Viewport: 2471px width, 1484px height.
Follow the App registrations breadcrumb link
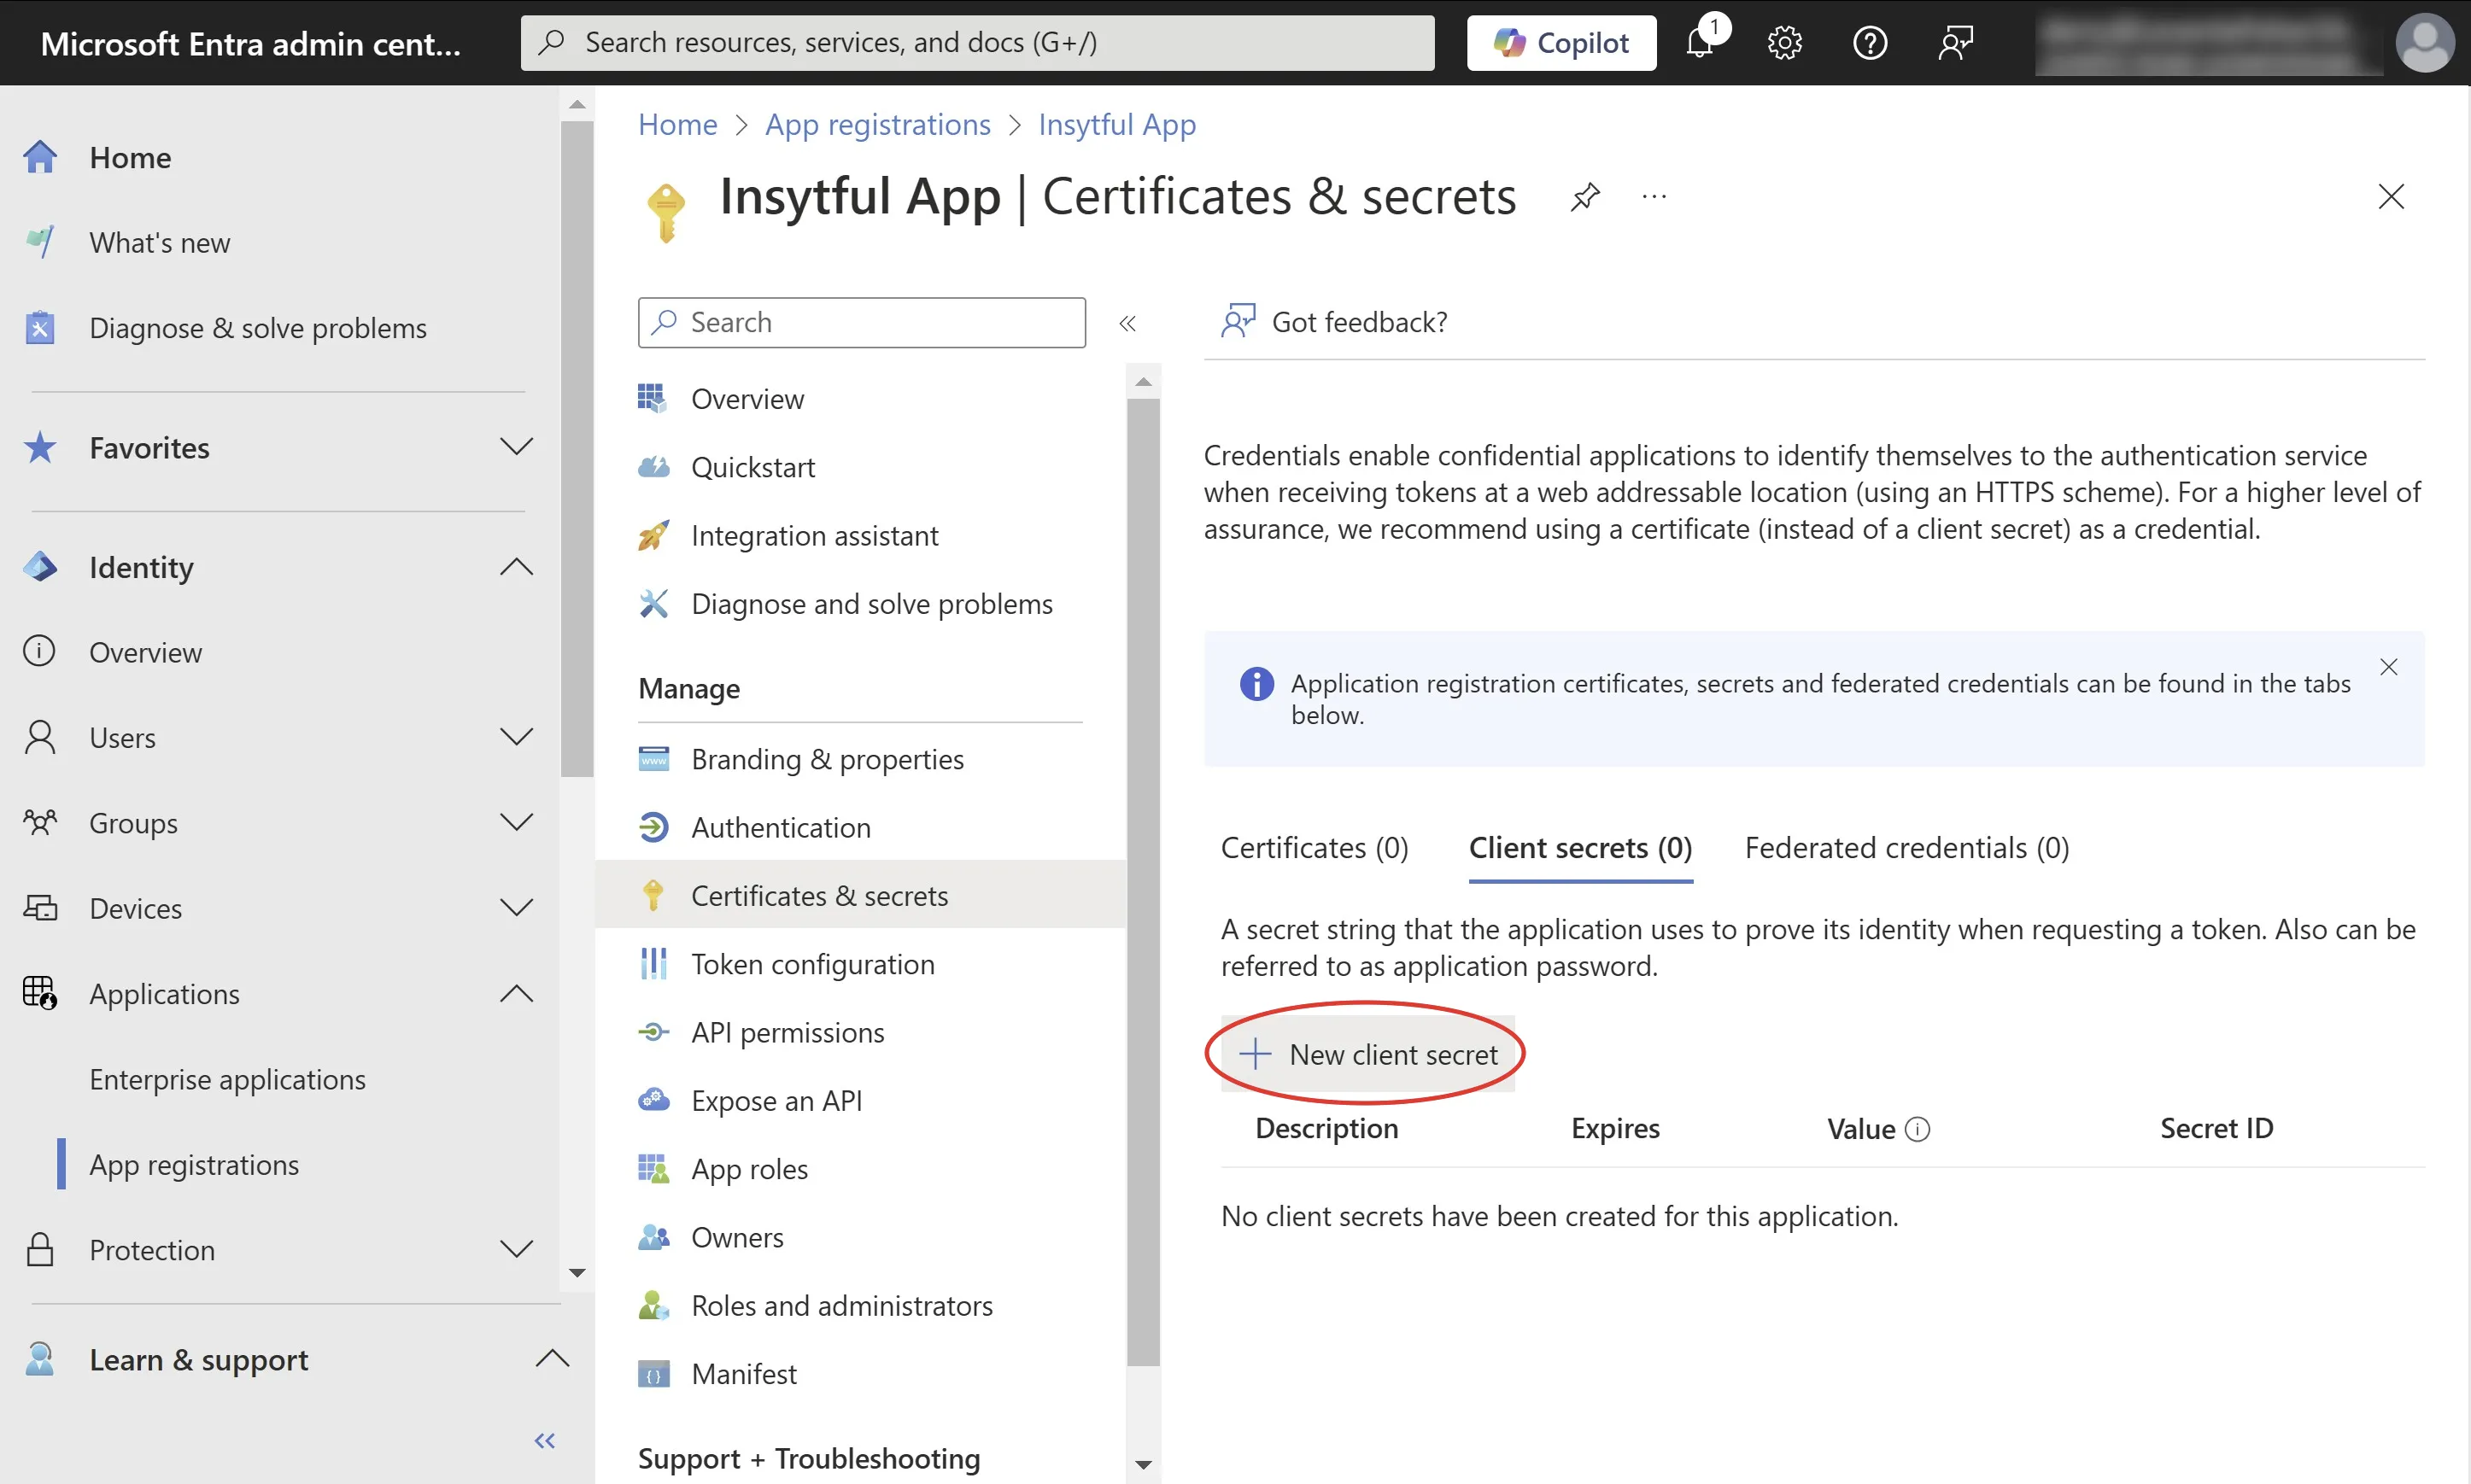[x=877, y=124]
